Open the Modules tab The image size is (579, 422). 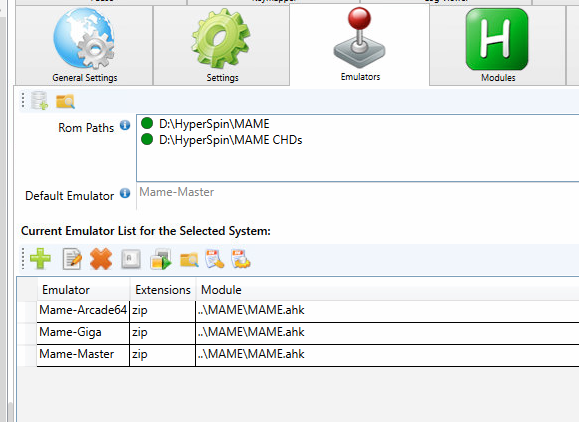click(x=497, y=45)
